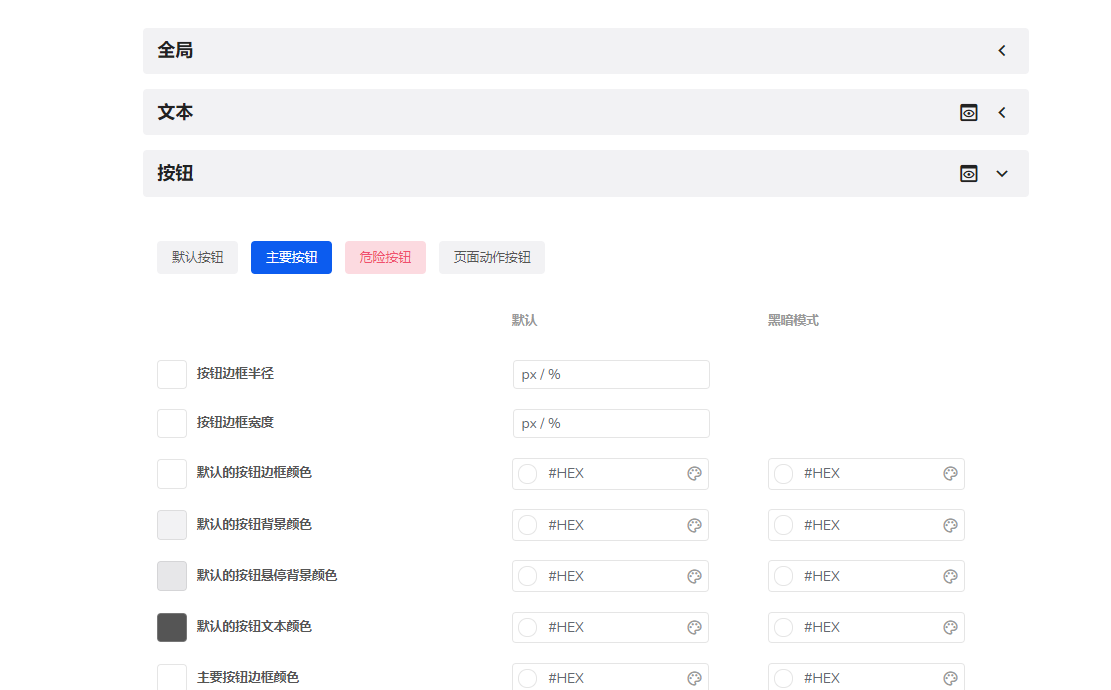
Task: Toggle the preview eye on the 按钮 section
Action: 968,173
